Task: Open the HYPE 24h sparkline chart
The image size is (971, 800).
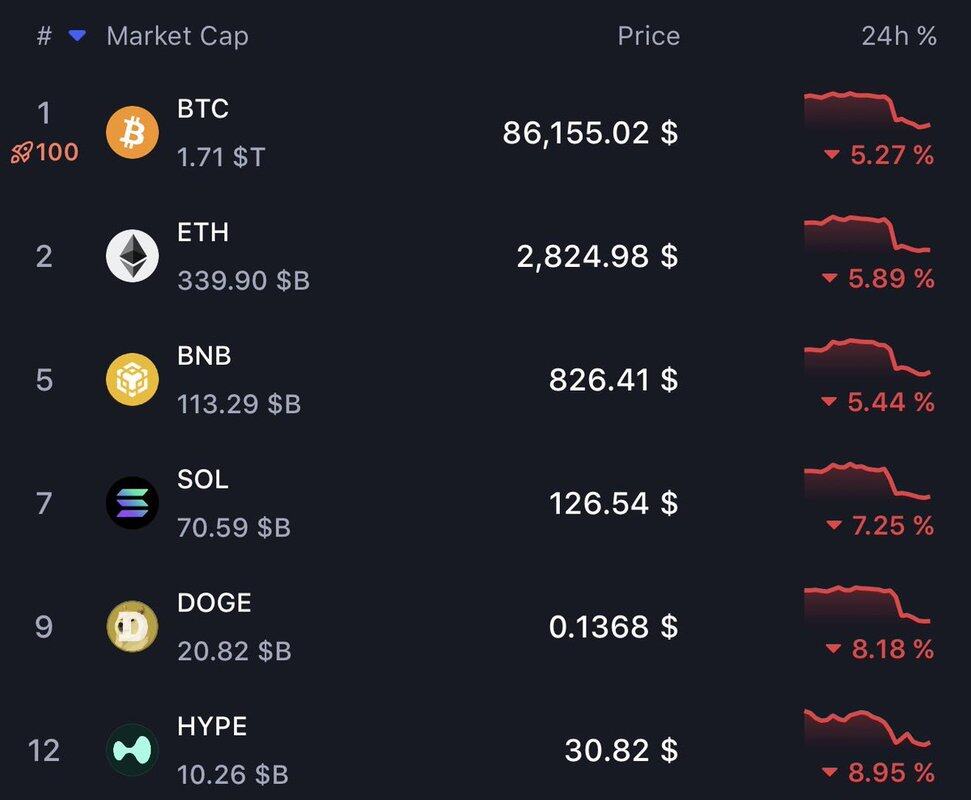Action: [867, 728]
